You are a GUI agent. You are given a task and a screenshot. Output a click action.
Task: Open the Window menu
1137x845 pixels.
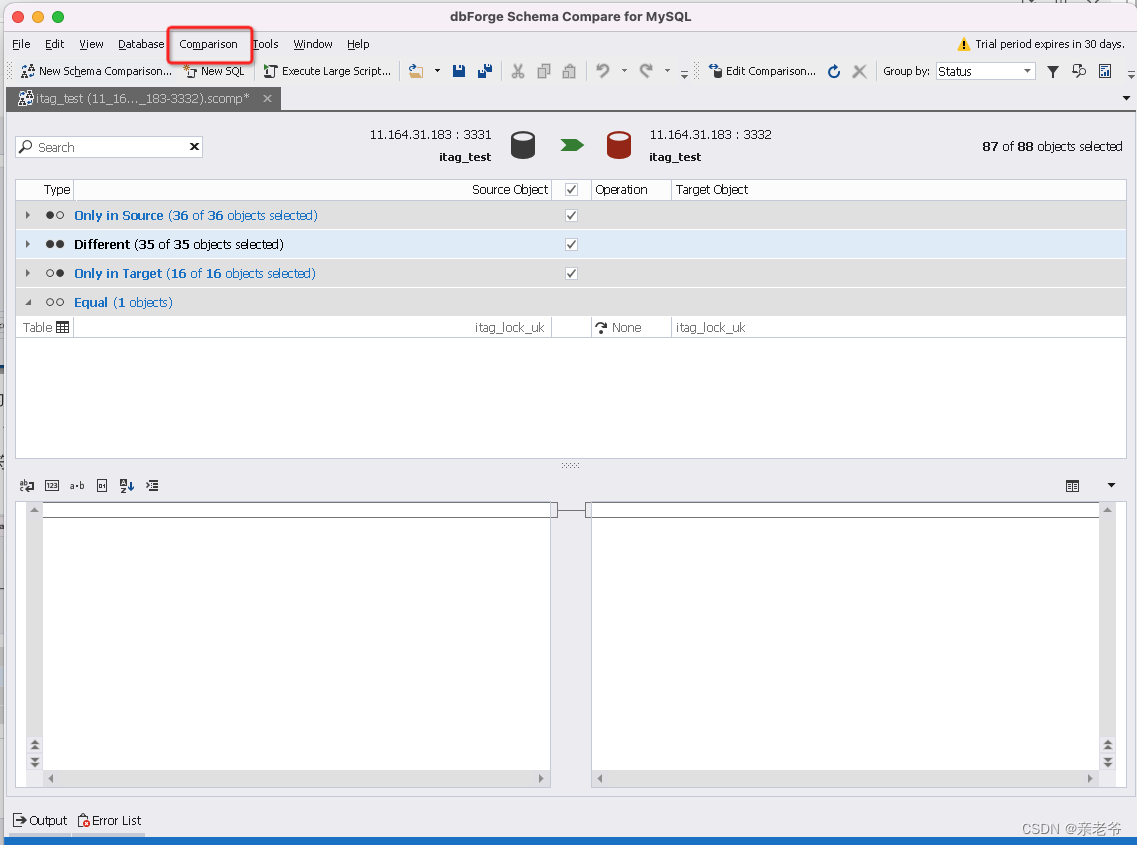(313, 44)
